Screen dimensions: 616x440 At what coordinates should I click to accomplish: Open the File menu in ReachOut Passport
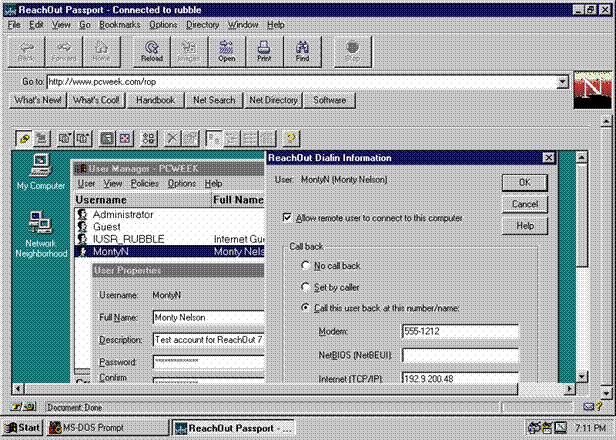[14, 25]
